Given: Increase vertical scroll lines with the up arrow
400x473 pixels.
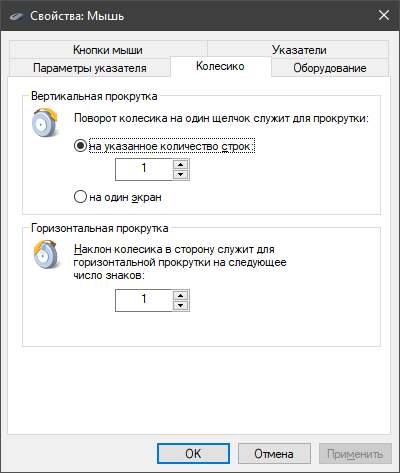Looking at the screenshot, I should click(181, 164).
